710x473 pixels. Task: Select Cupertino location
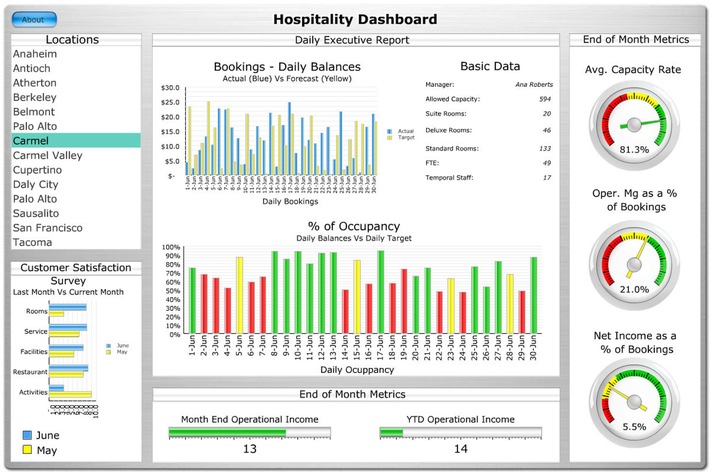click(x=76, y=170)
